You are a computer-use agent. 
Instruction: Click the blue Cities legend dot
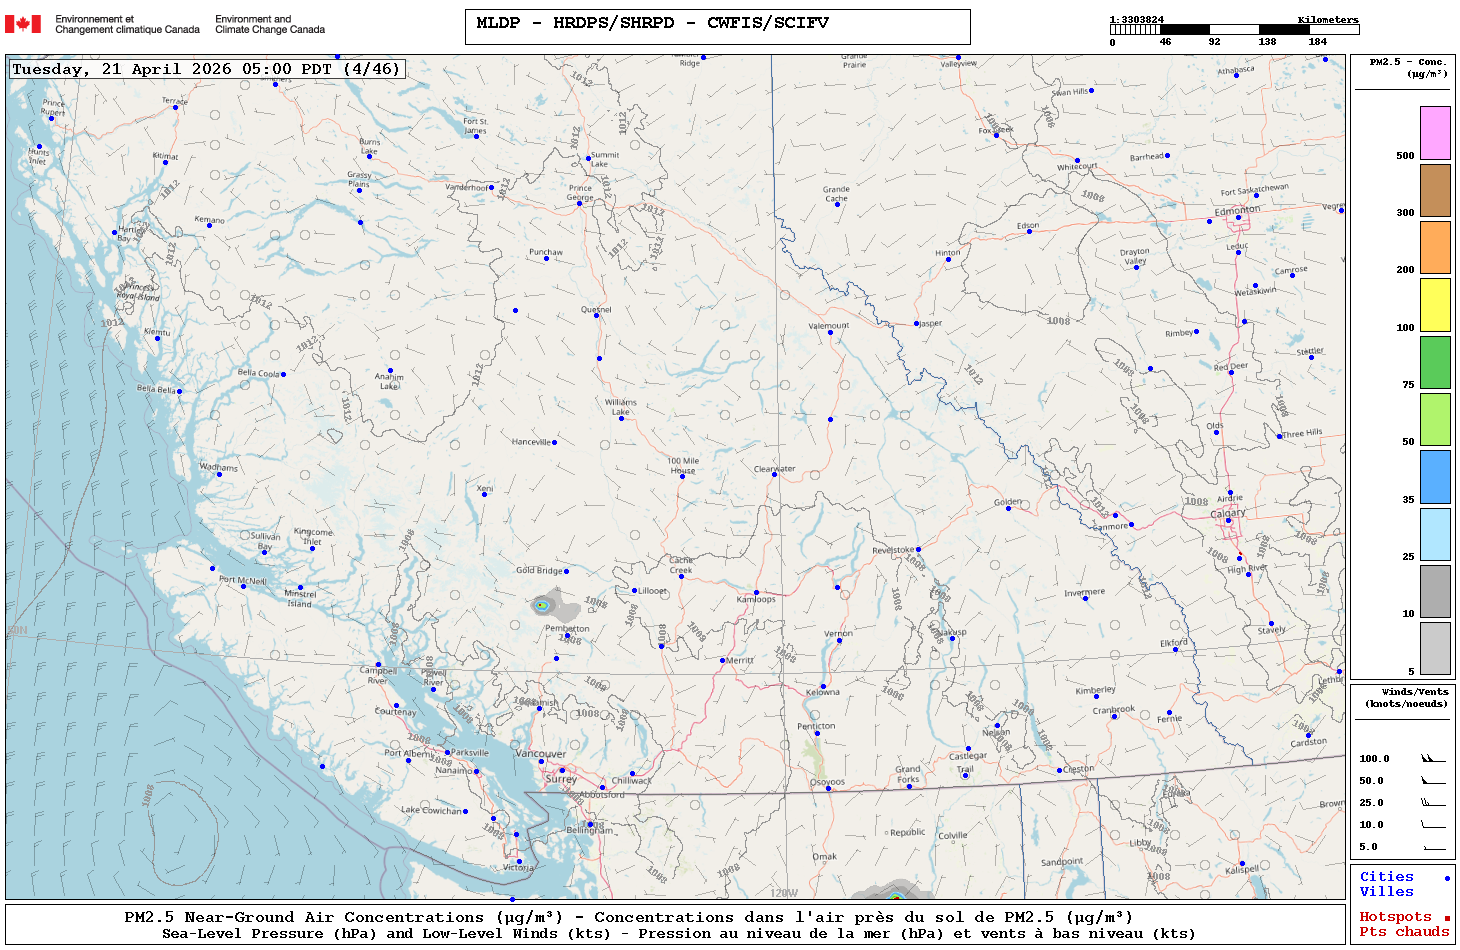click(1447, 878)
